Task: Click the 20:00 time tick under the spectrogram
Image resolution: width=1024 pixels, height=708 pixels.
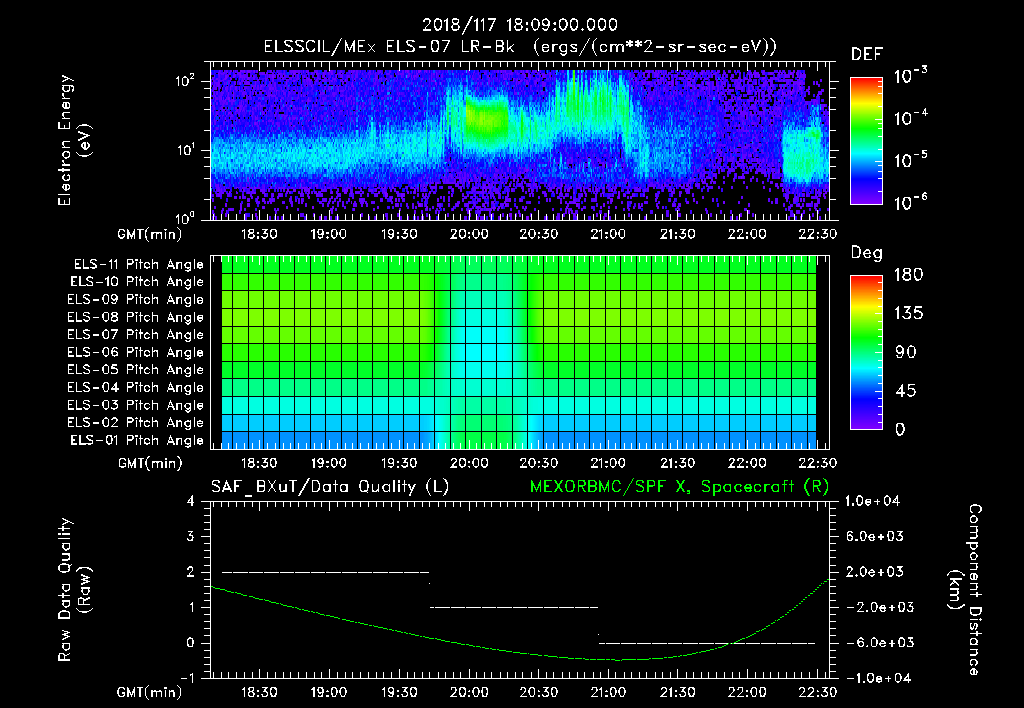Action: pos(468,234)
